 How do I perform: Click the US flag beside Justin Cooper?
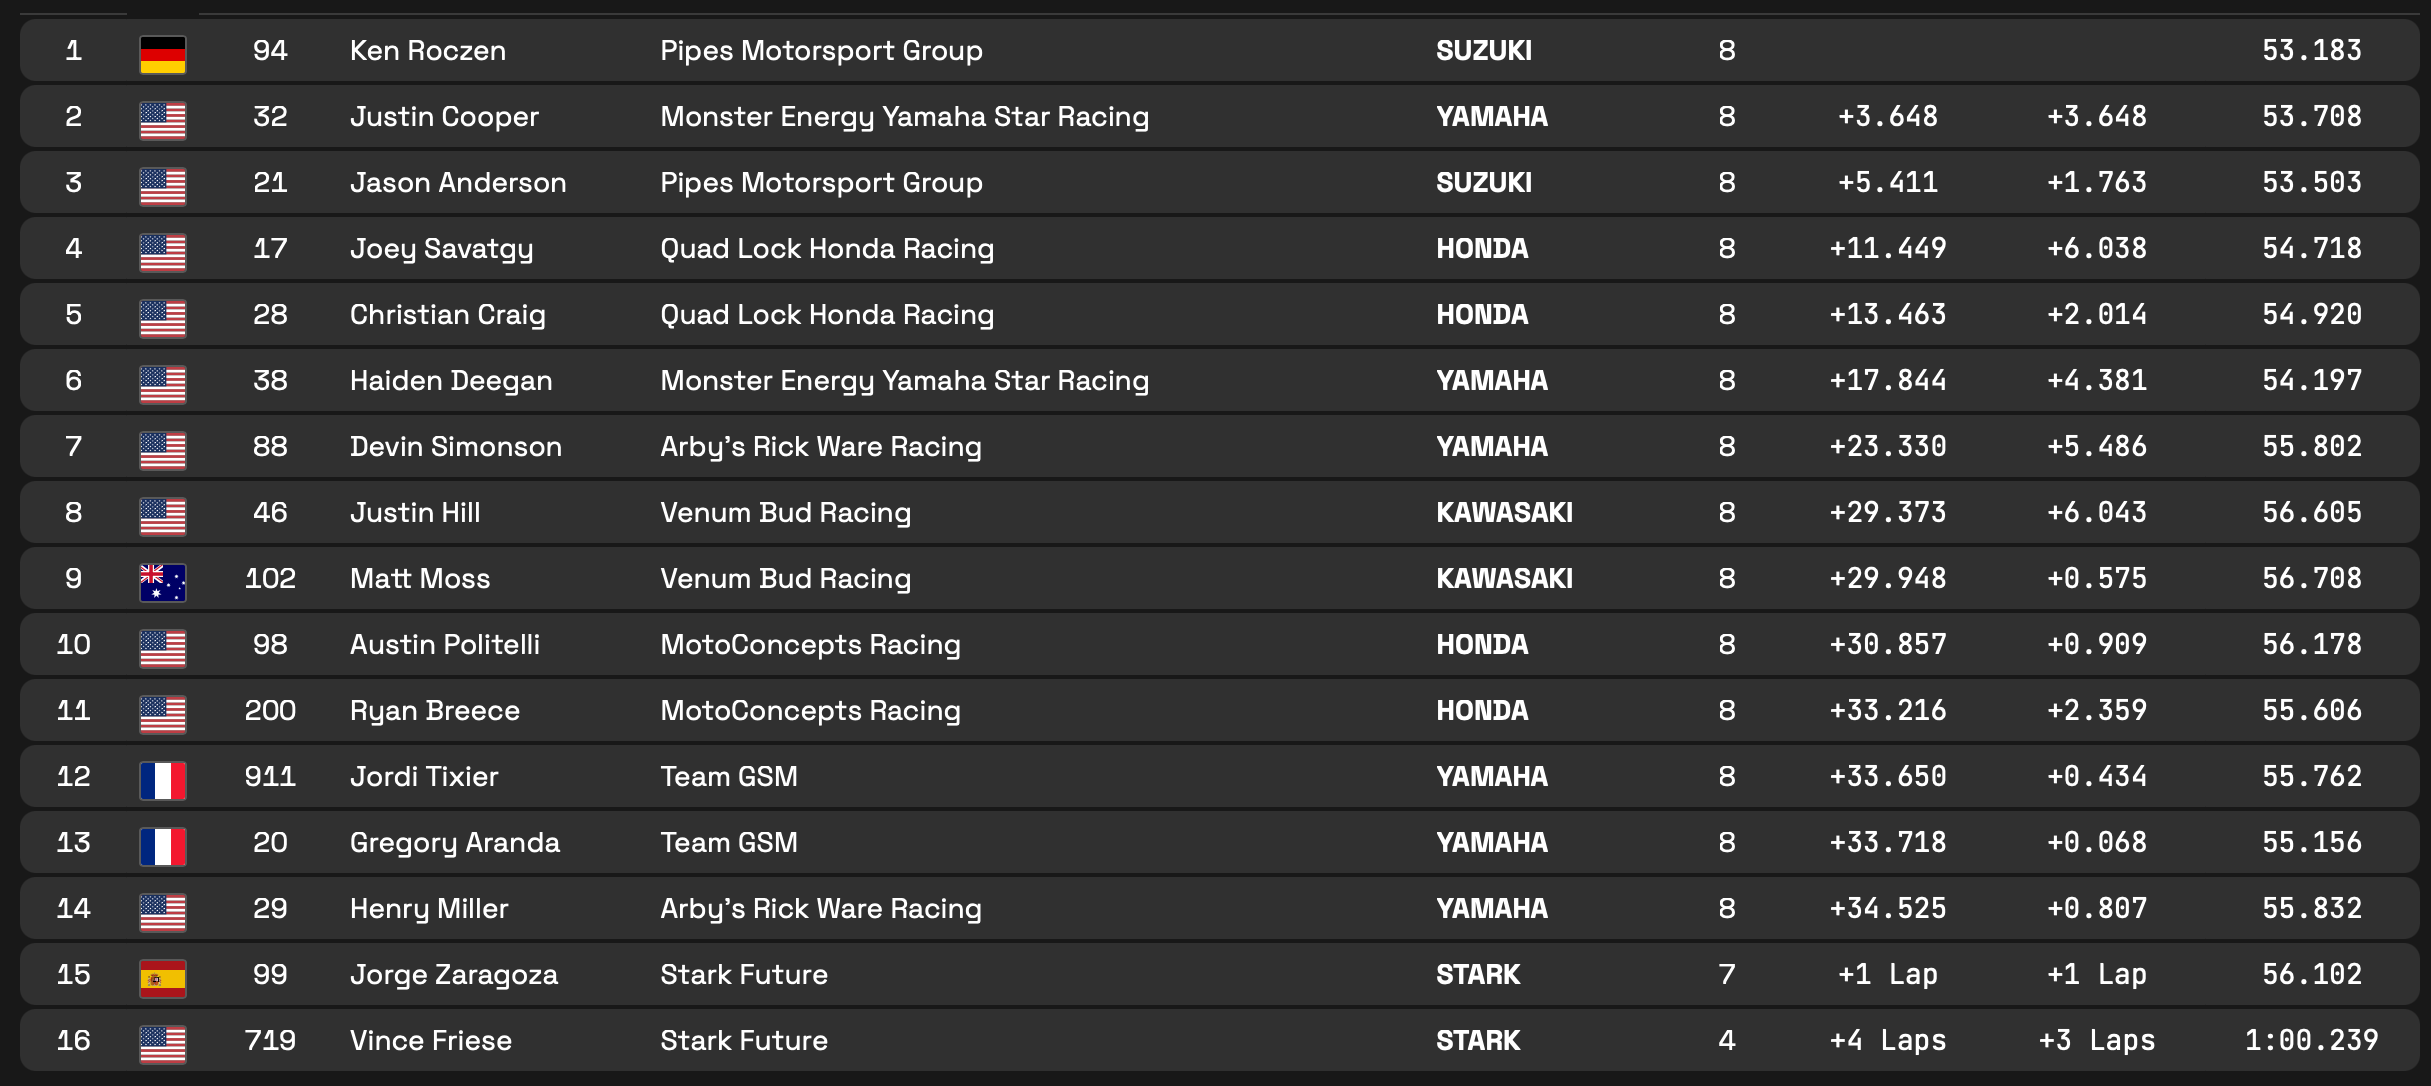click(x=163, y=120)
